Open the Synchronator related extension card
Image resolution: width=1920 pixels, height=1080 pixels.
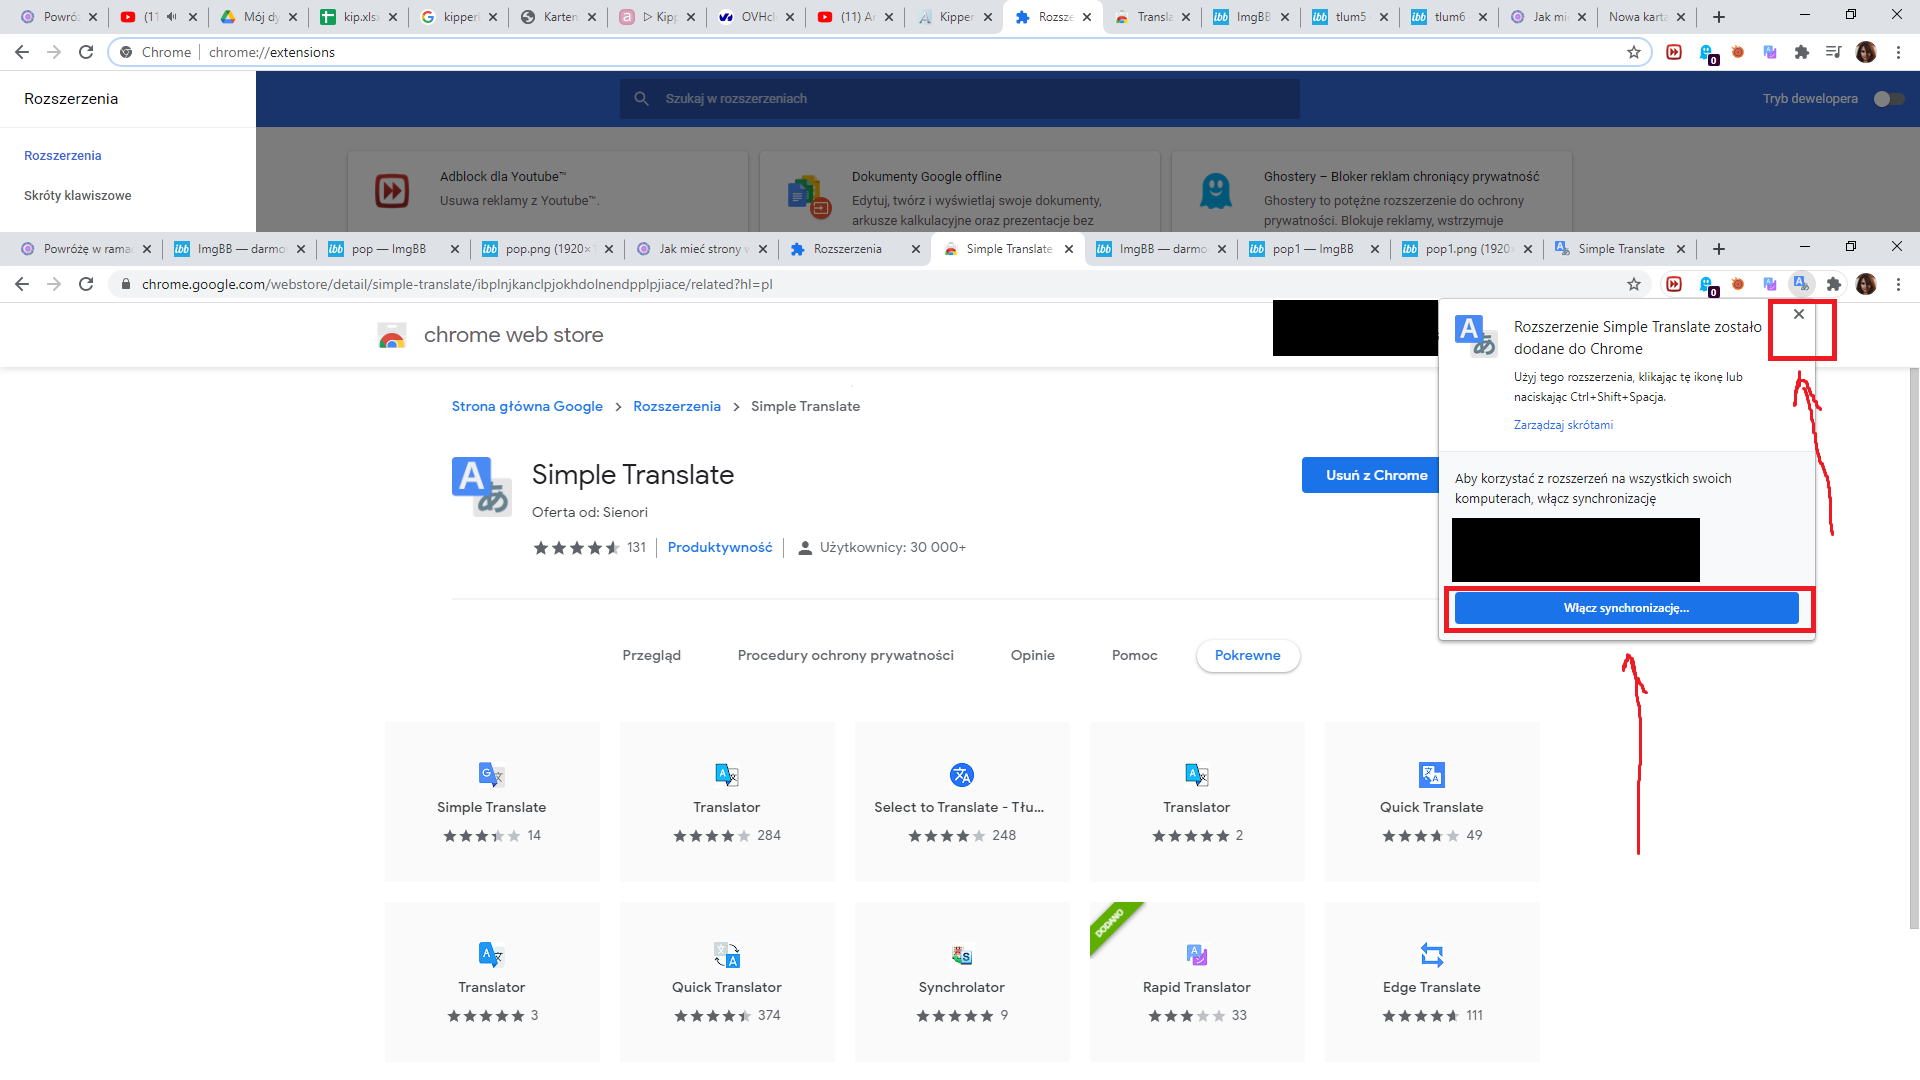click(962, 981)
